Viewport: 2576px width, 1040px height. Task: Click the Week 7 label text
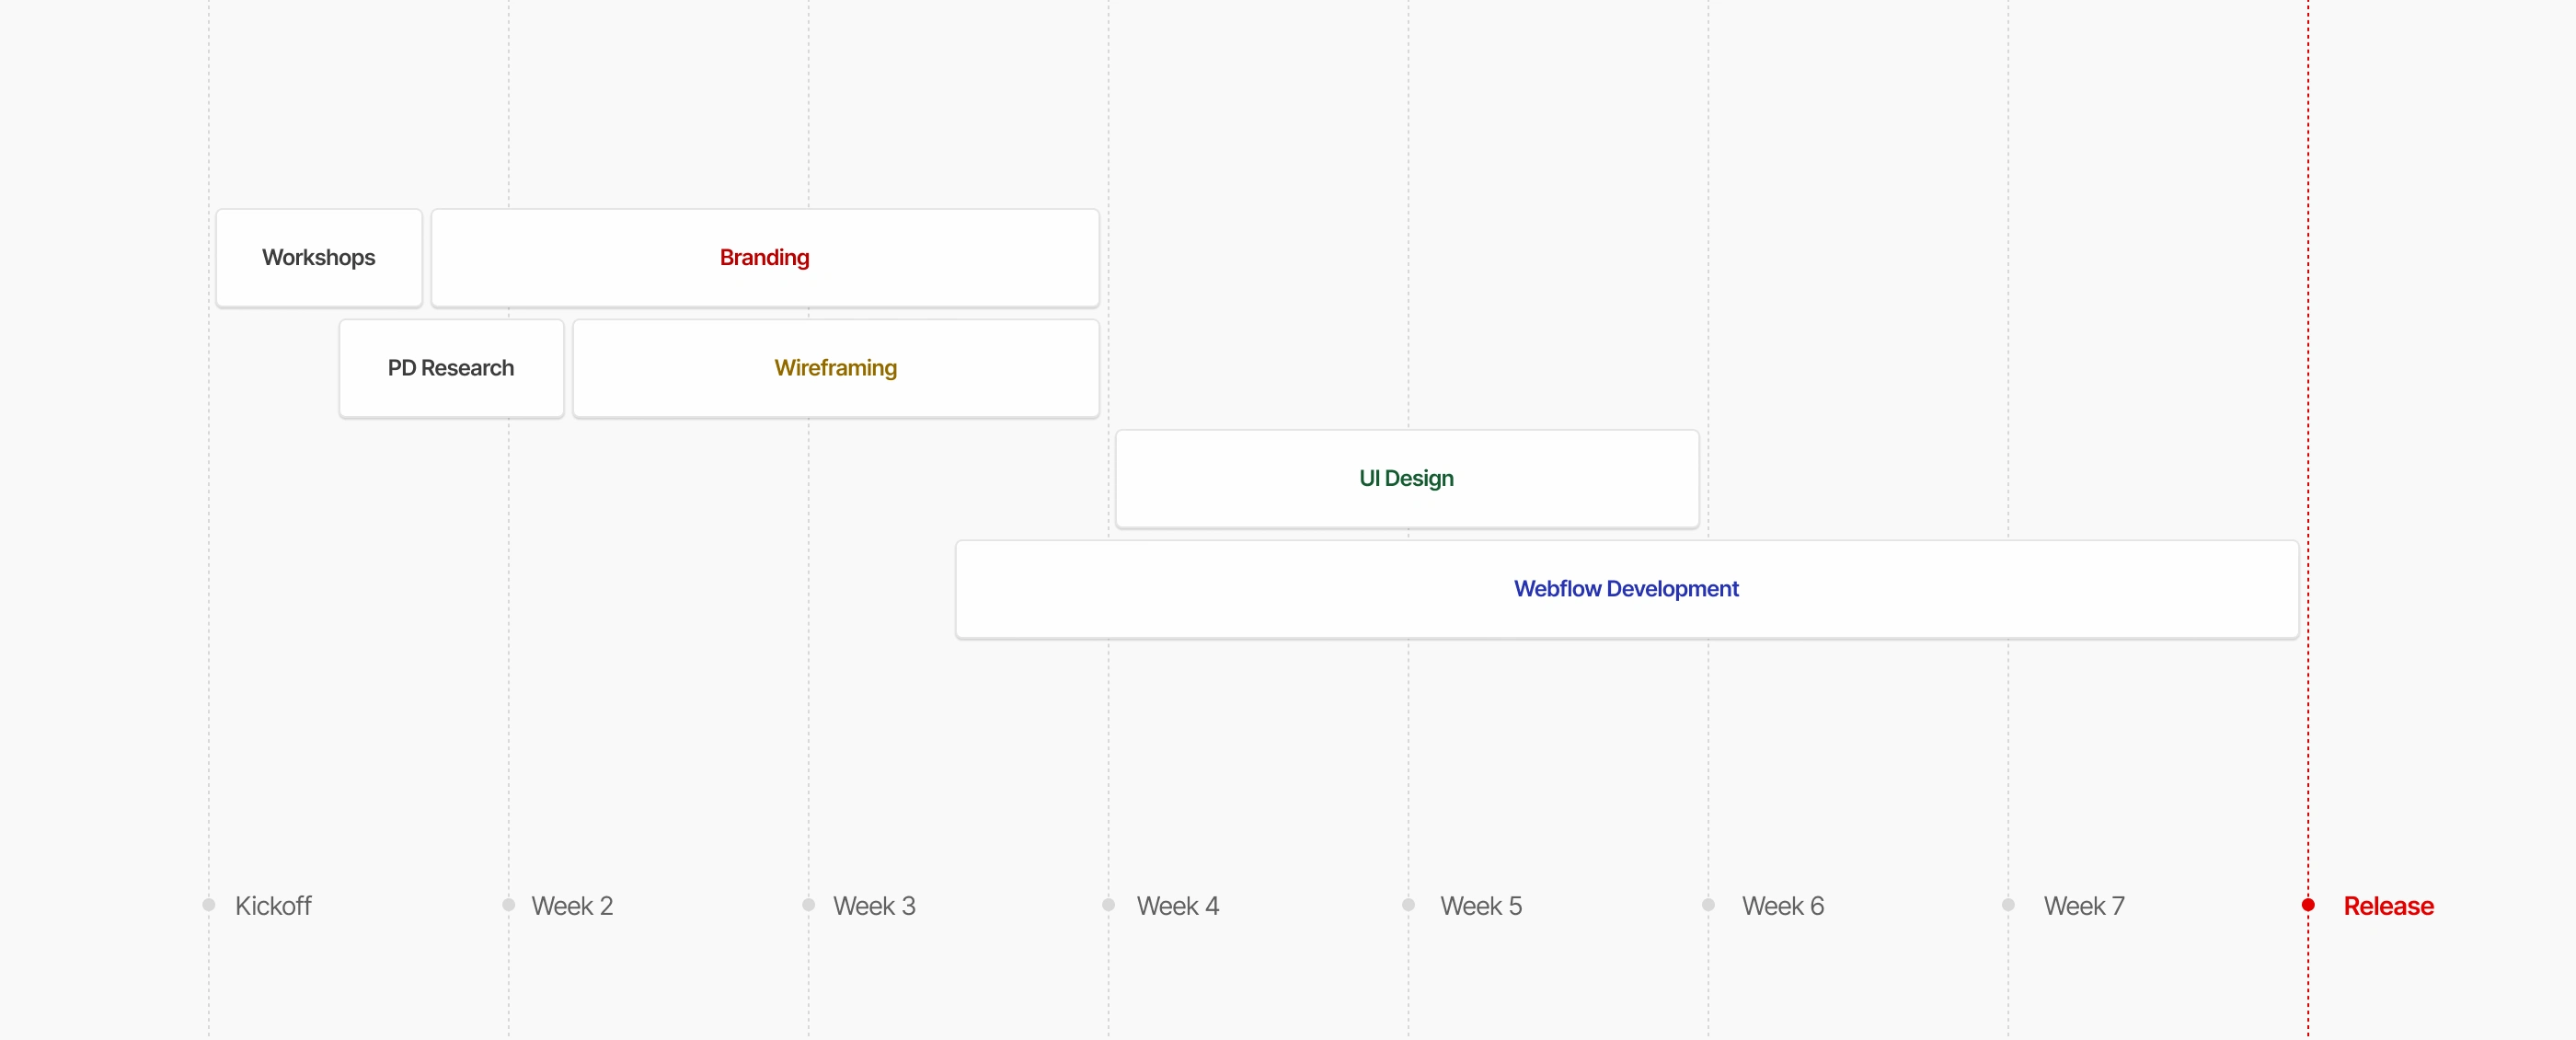[2084, 906]
